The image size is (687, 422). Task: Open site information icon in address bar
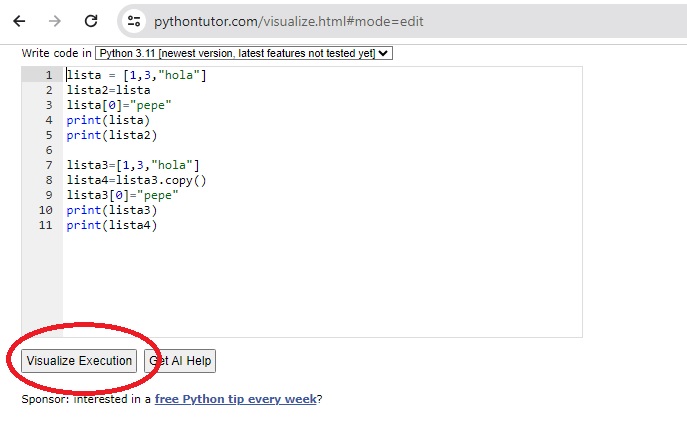134,21
